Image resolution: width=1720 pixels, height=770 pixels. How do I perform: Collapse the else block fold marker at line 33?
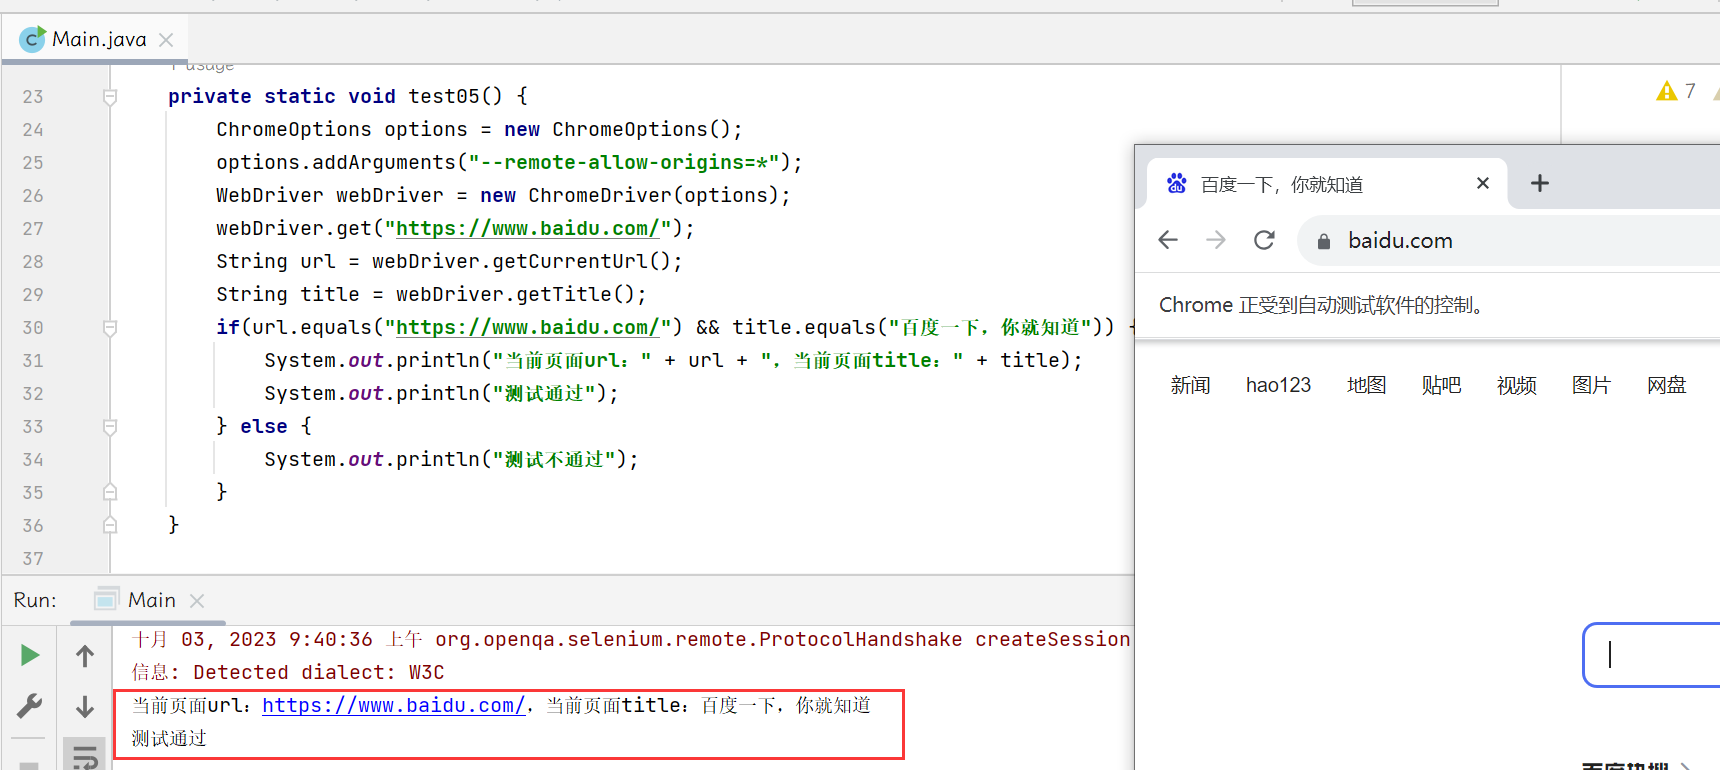coord(110,427)
